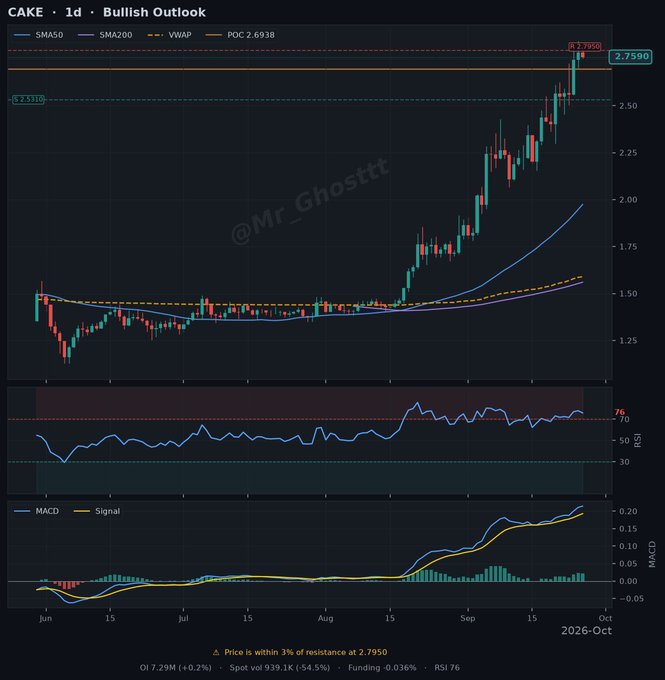
Task: Click the red 76 RSI value
Action: coord(619,412)
